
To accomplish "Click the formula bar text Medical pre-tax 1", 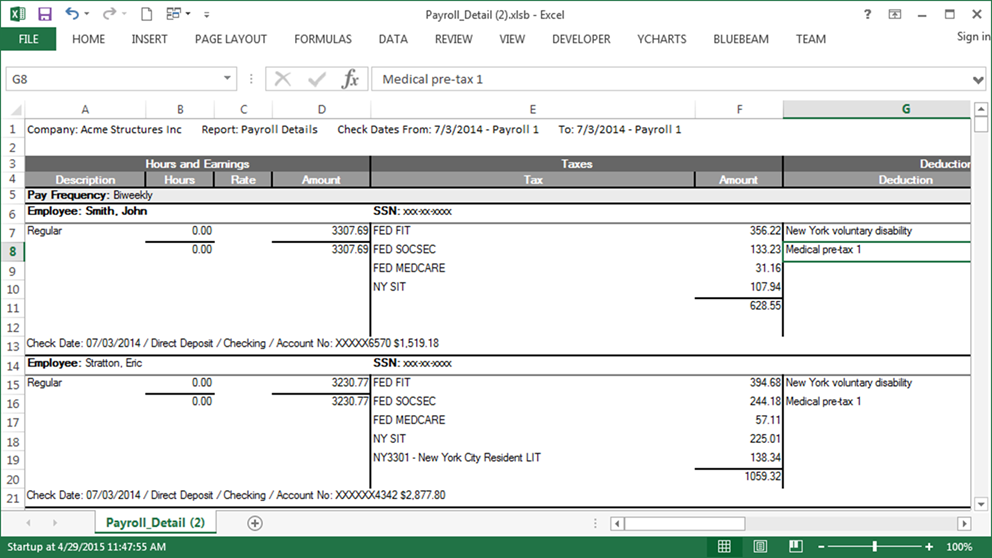I will [x=432, y=79].
